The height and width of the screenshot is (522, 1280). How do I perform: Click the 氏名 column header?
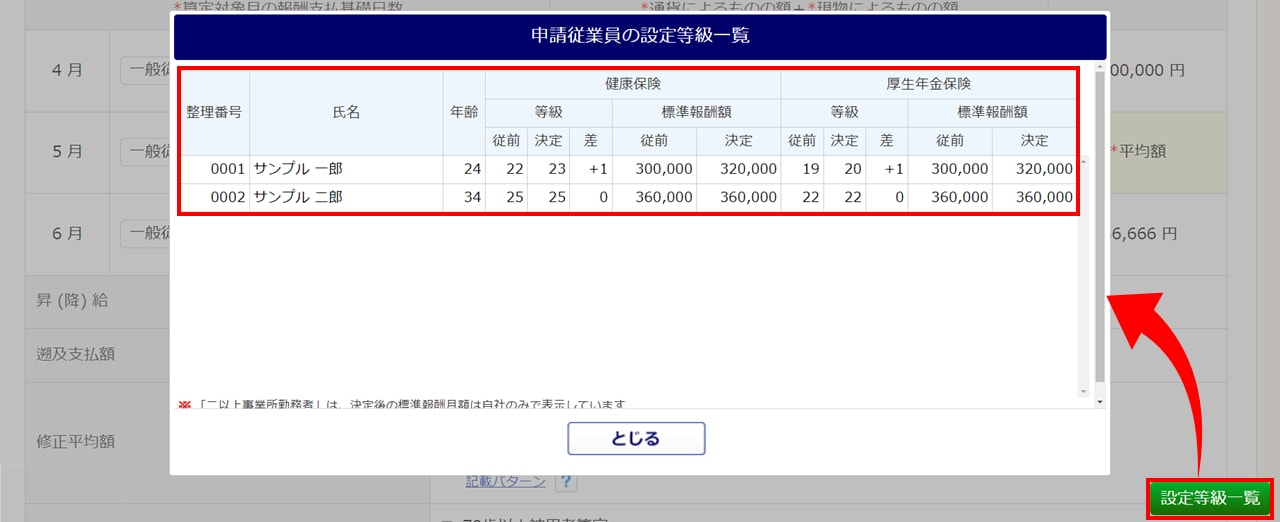click(346, 112)
